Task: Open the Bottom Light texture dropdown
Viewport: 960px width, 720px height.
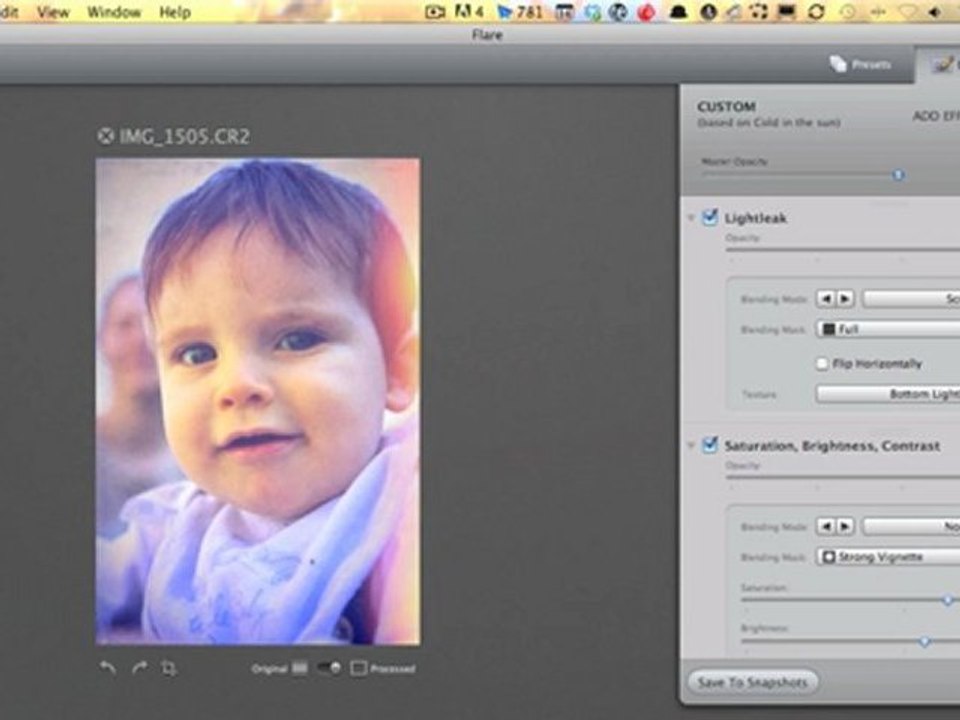Action: 888,394
